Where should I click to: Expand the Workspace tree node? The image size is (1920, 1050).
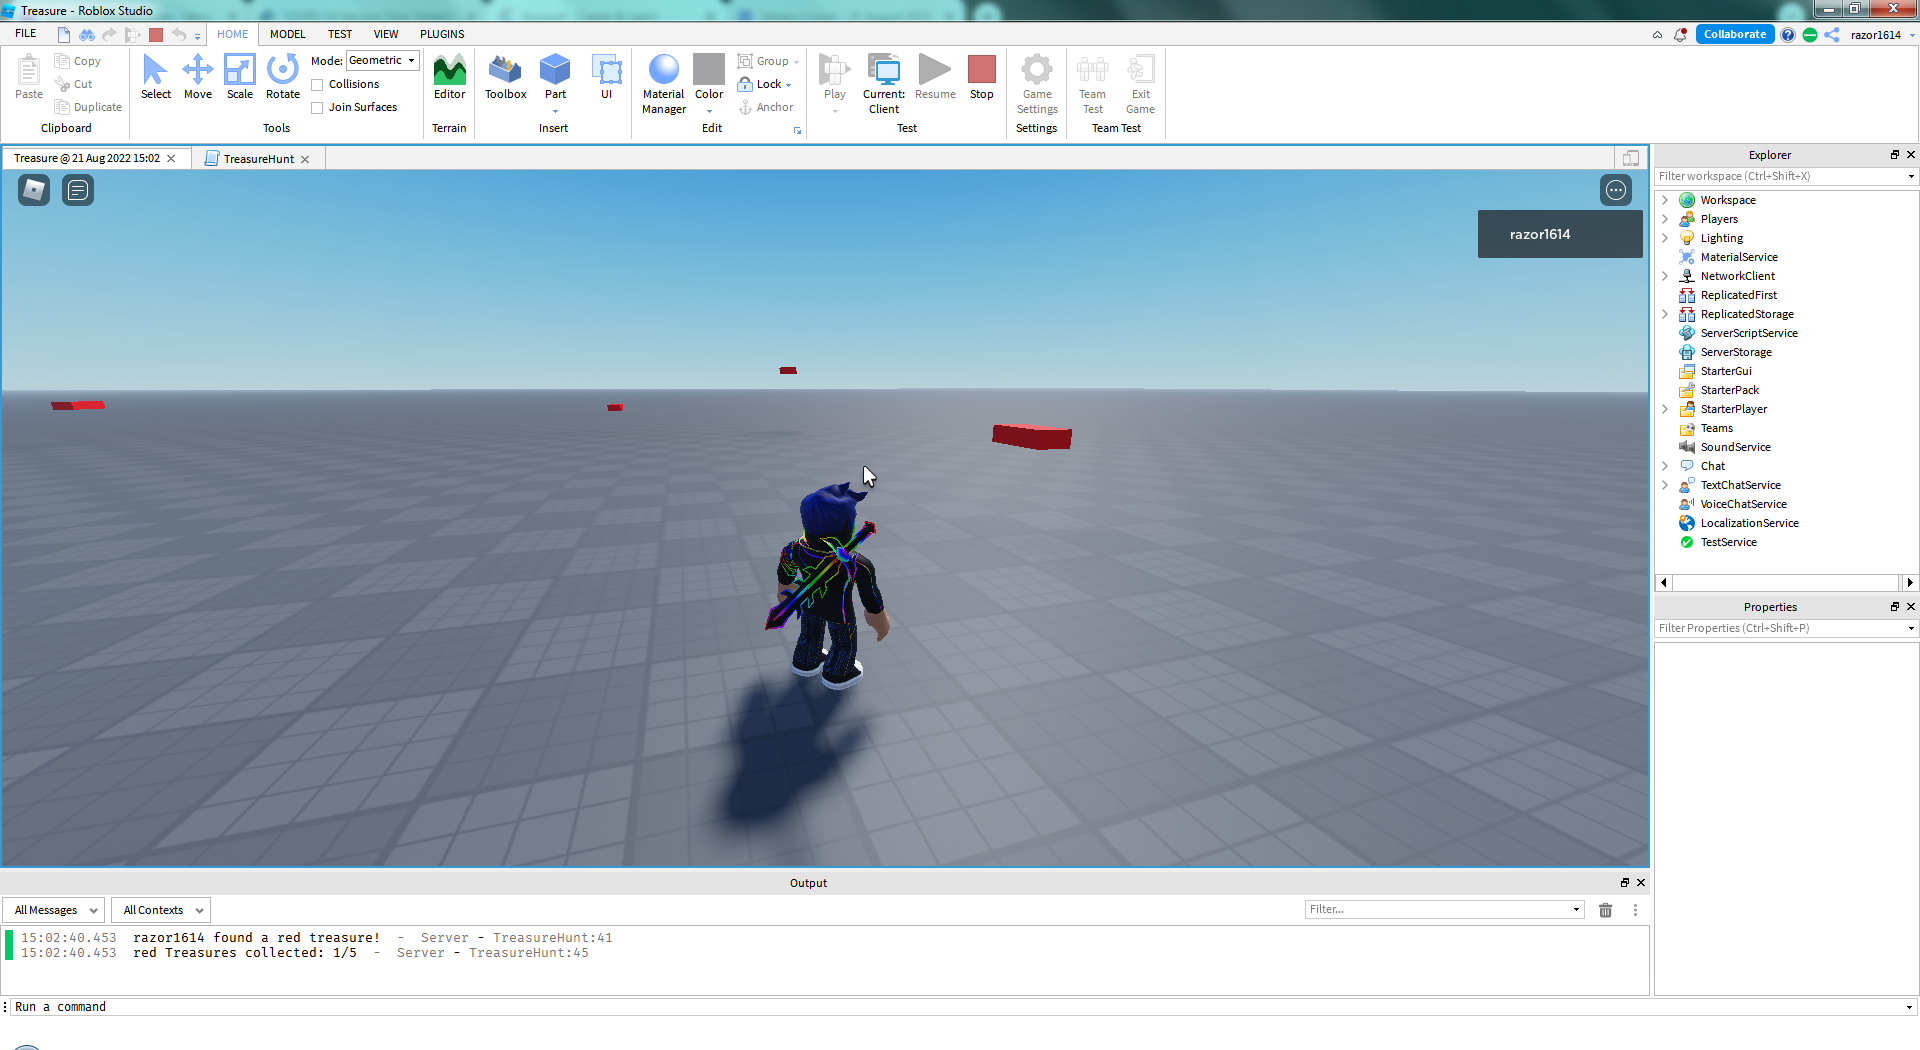click(1665, 200)
